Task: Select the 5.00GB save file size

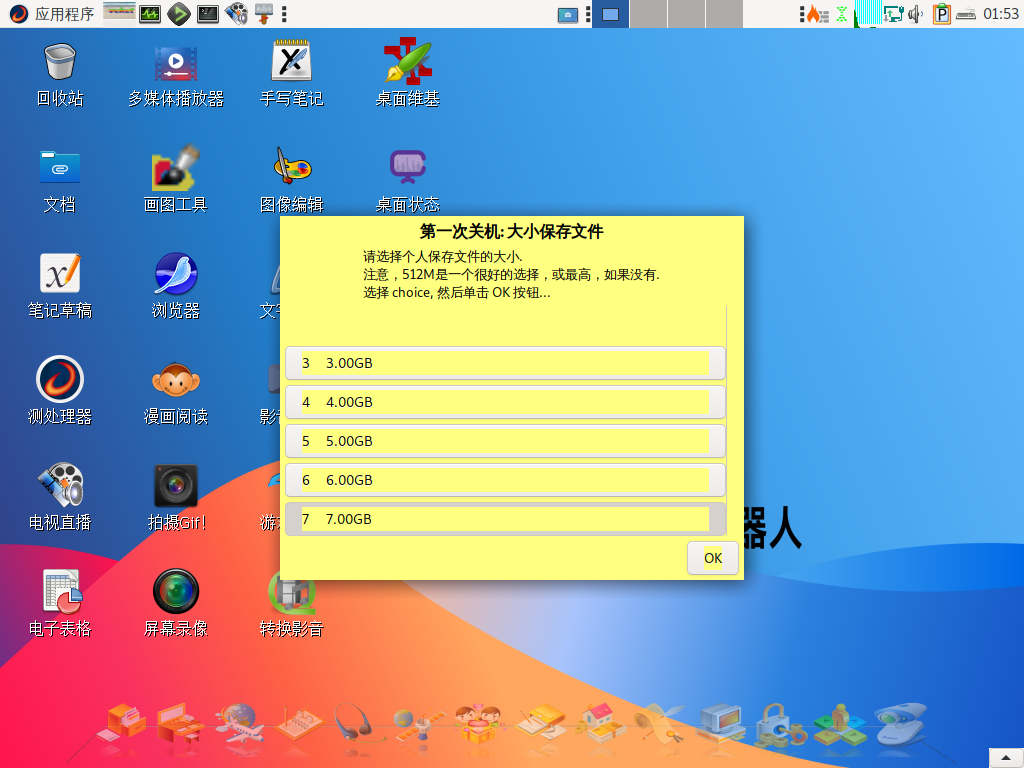Action: 505,441
